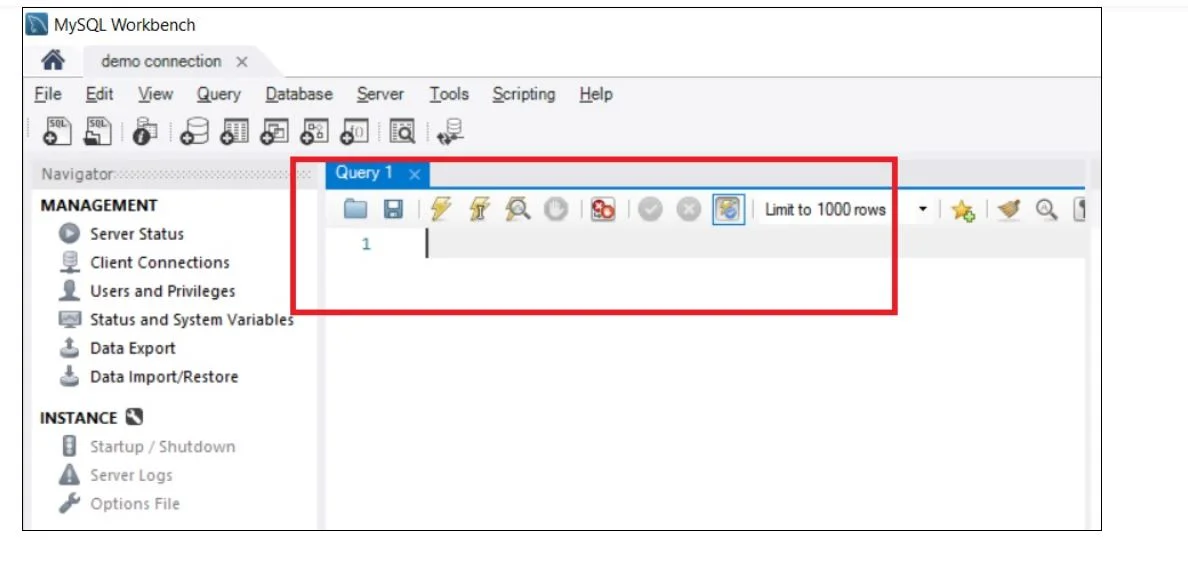1188x564 pixels.
Task: Save the script with floppy disk icon
Action: point(393,209)
